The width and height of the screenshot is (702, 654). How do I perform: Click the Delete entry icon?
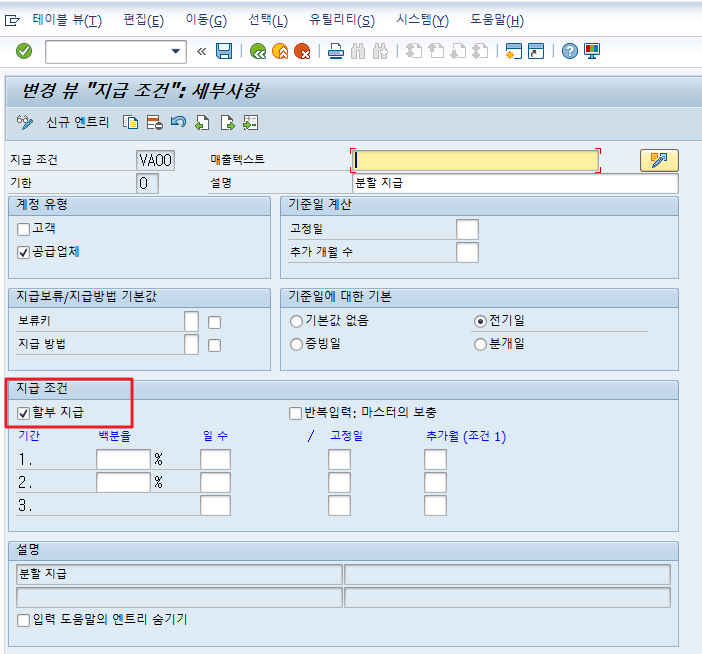[x=154, y=122]
